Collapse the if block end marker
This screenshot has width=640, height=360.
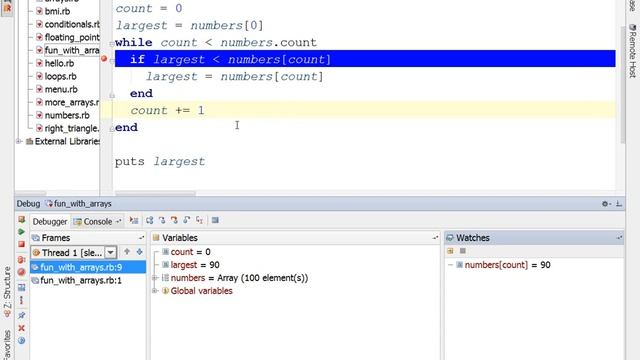111,95
